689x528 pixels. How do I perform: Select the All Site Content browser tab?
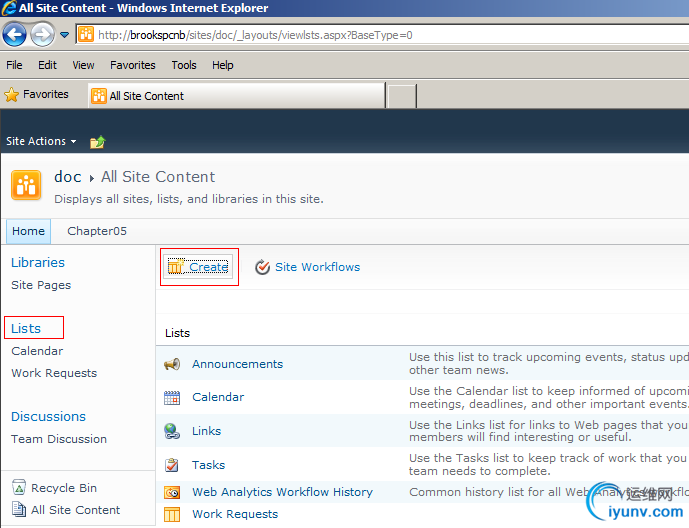(x=236, y=96)
